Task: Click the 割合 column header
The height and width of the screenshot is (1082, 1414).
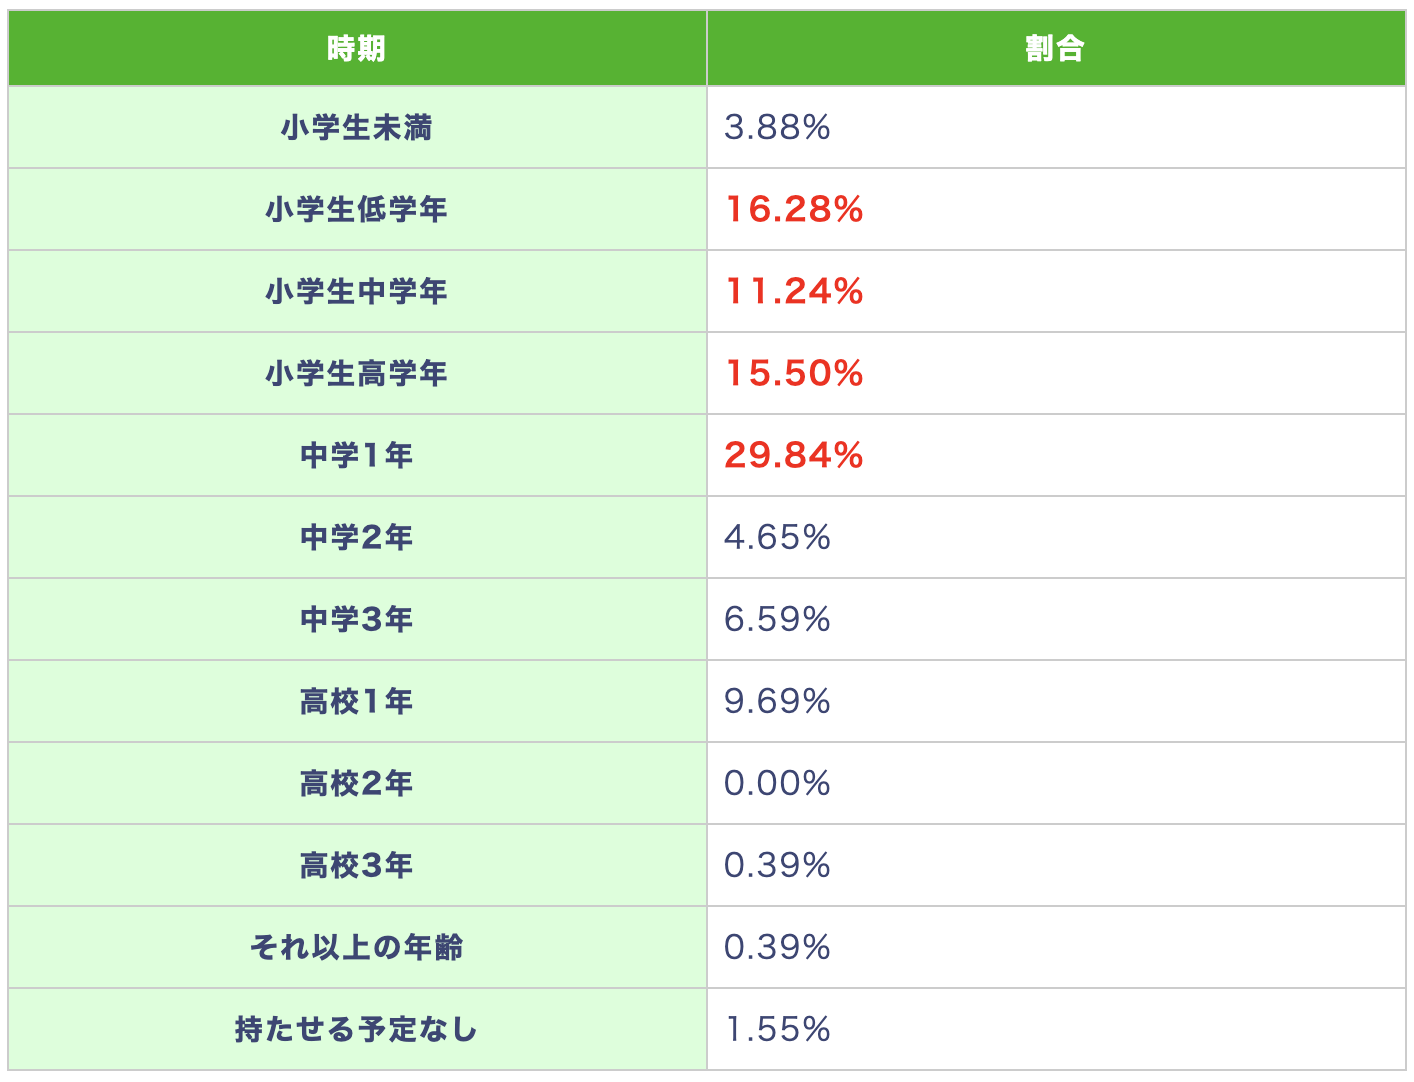Action: click(1055, 48)
